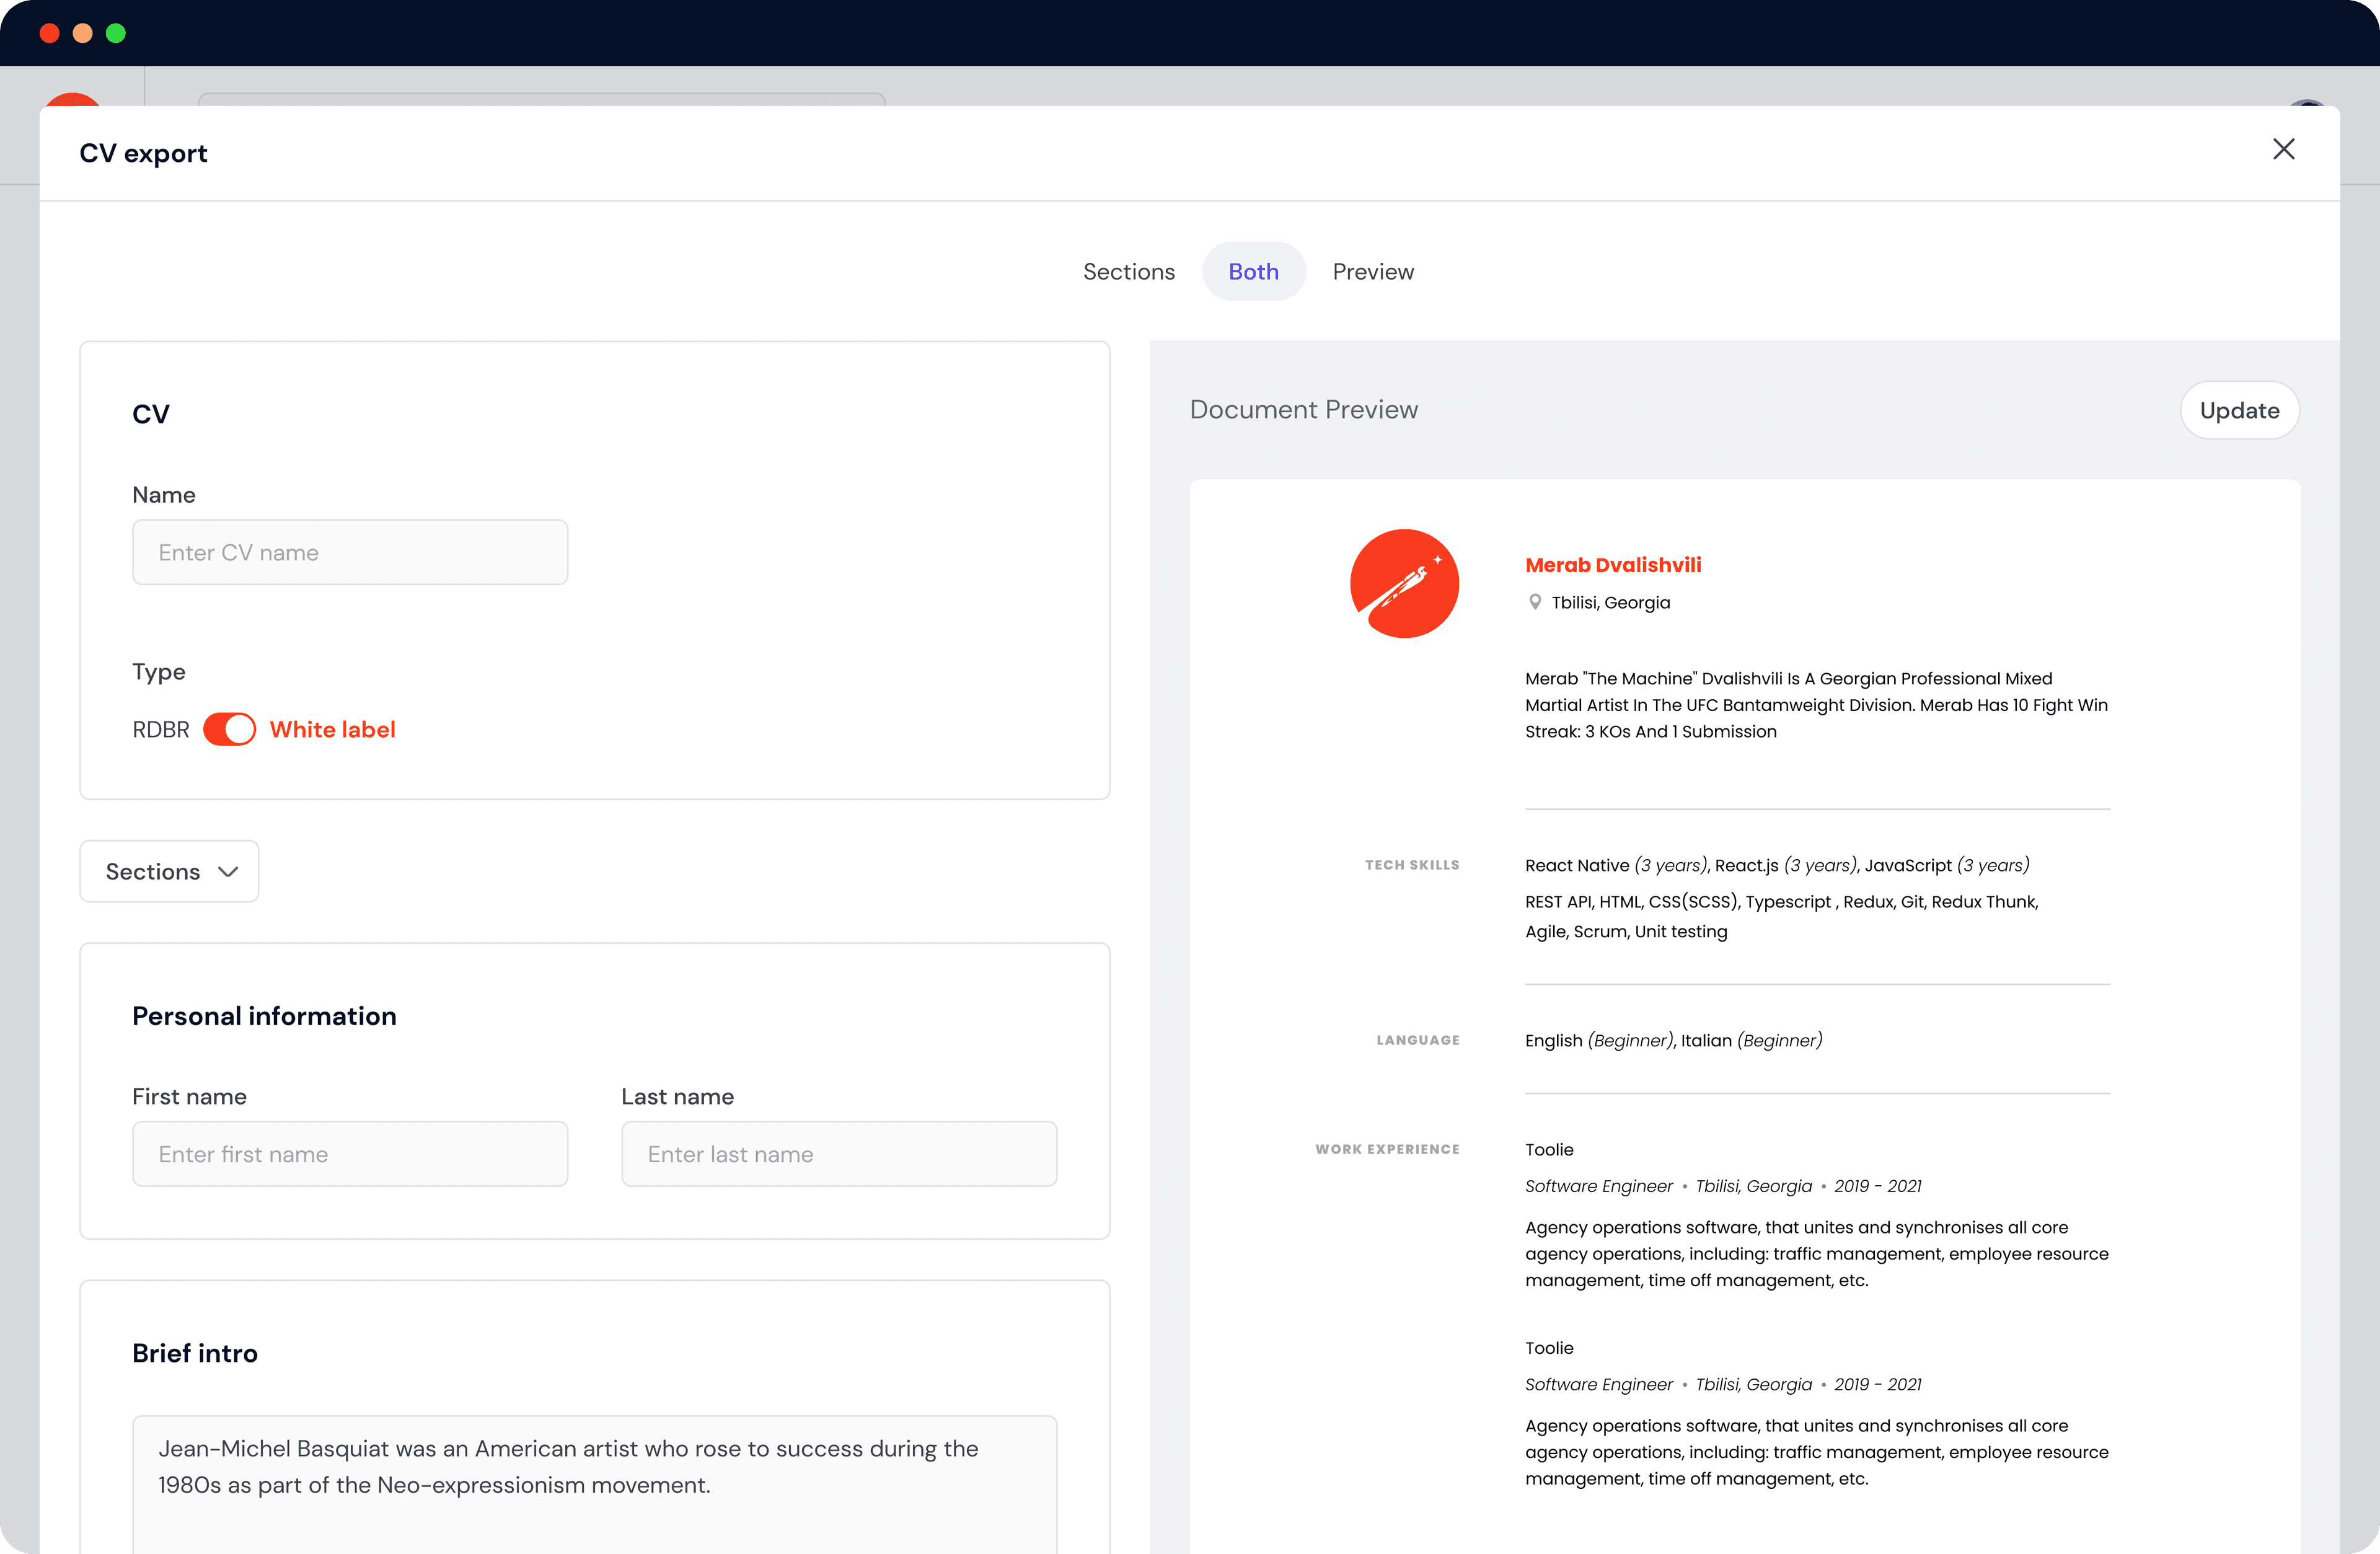This screenshot has width=2380, height=1554.
Task: Click the red rocket logo avatar in the preview
Action: [x=1404, y=583]
